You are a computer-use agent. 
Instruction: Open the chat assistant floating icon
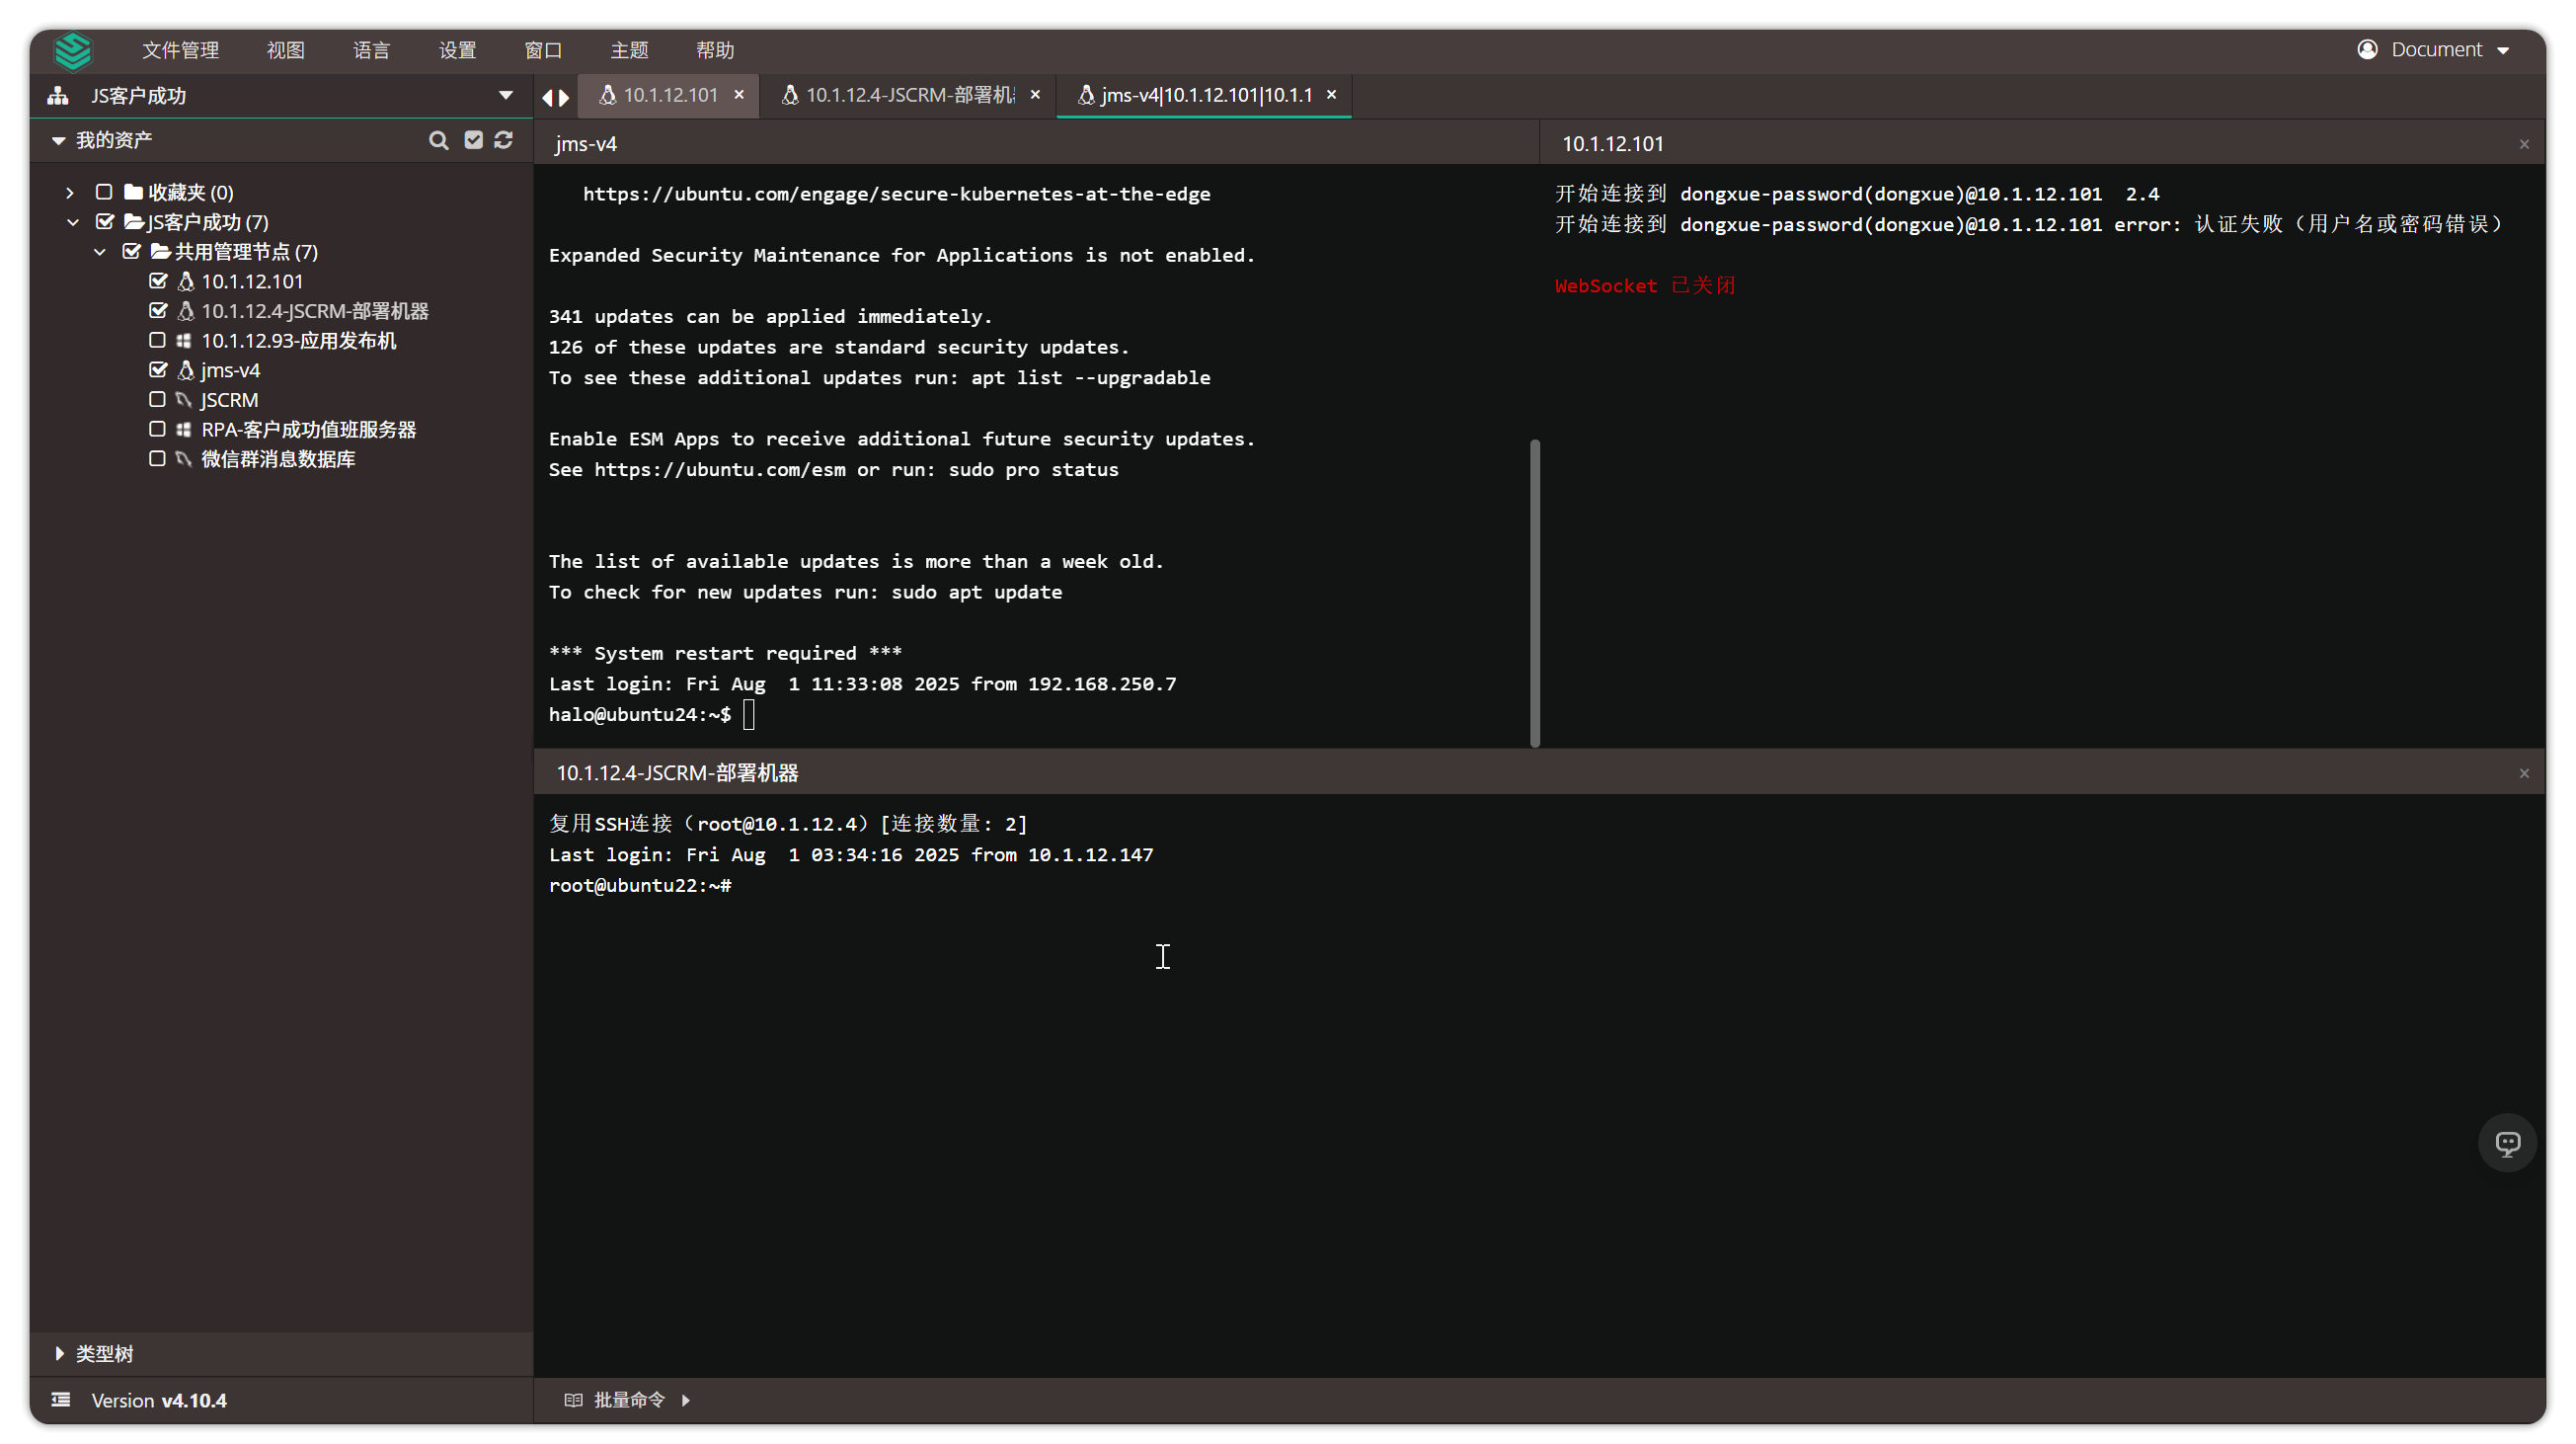pyautogui.click(x=2507, y=1143)
